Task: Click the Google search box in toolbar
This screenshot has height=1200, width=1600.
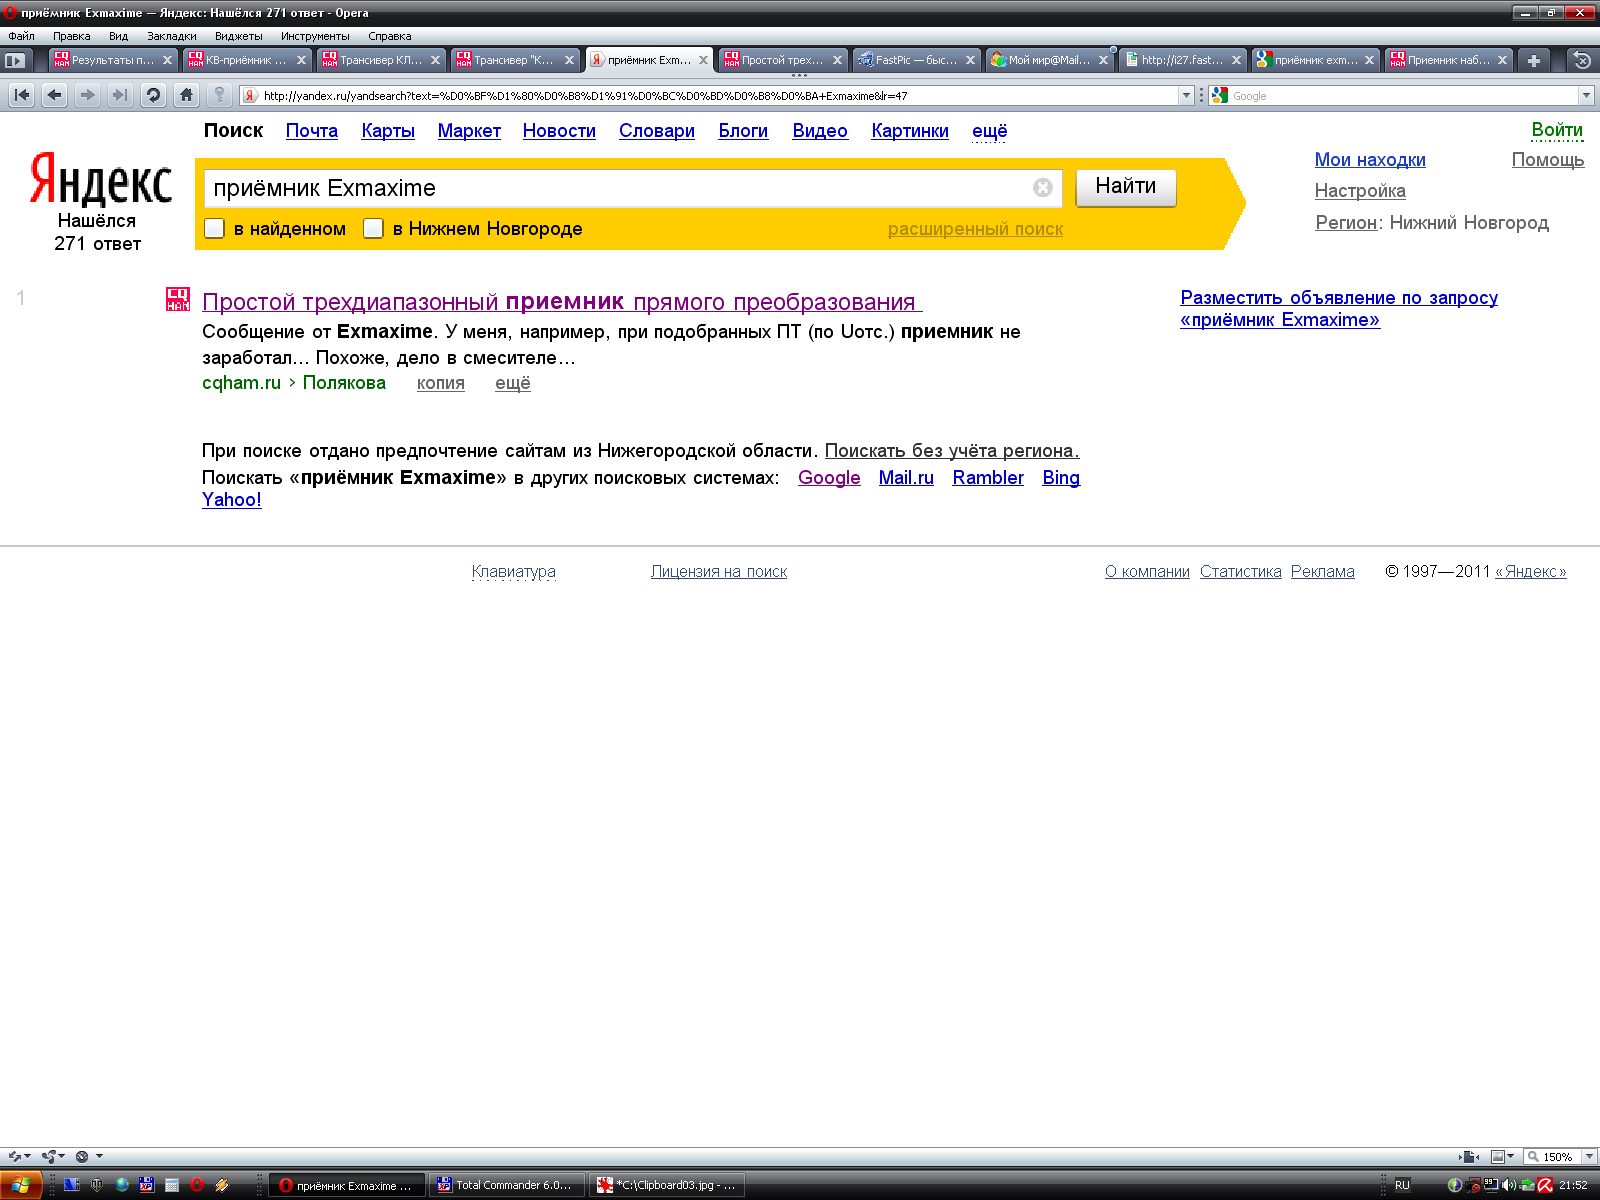Action: tap(1402, 96)
